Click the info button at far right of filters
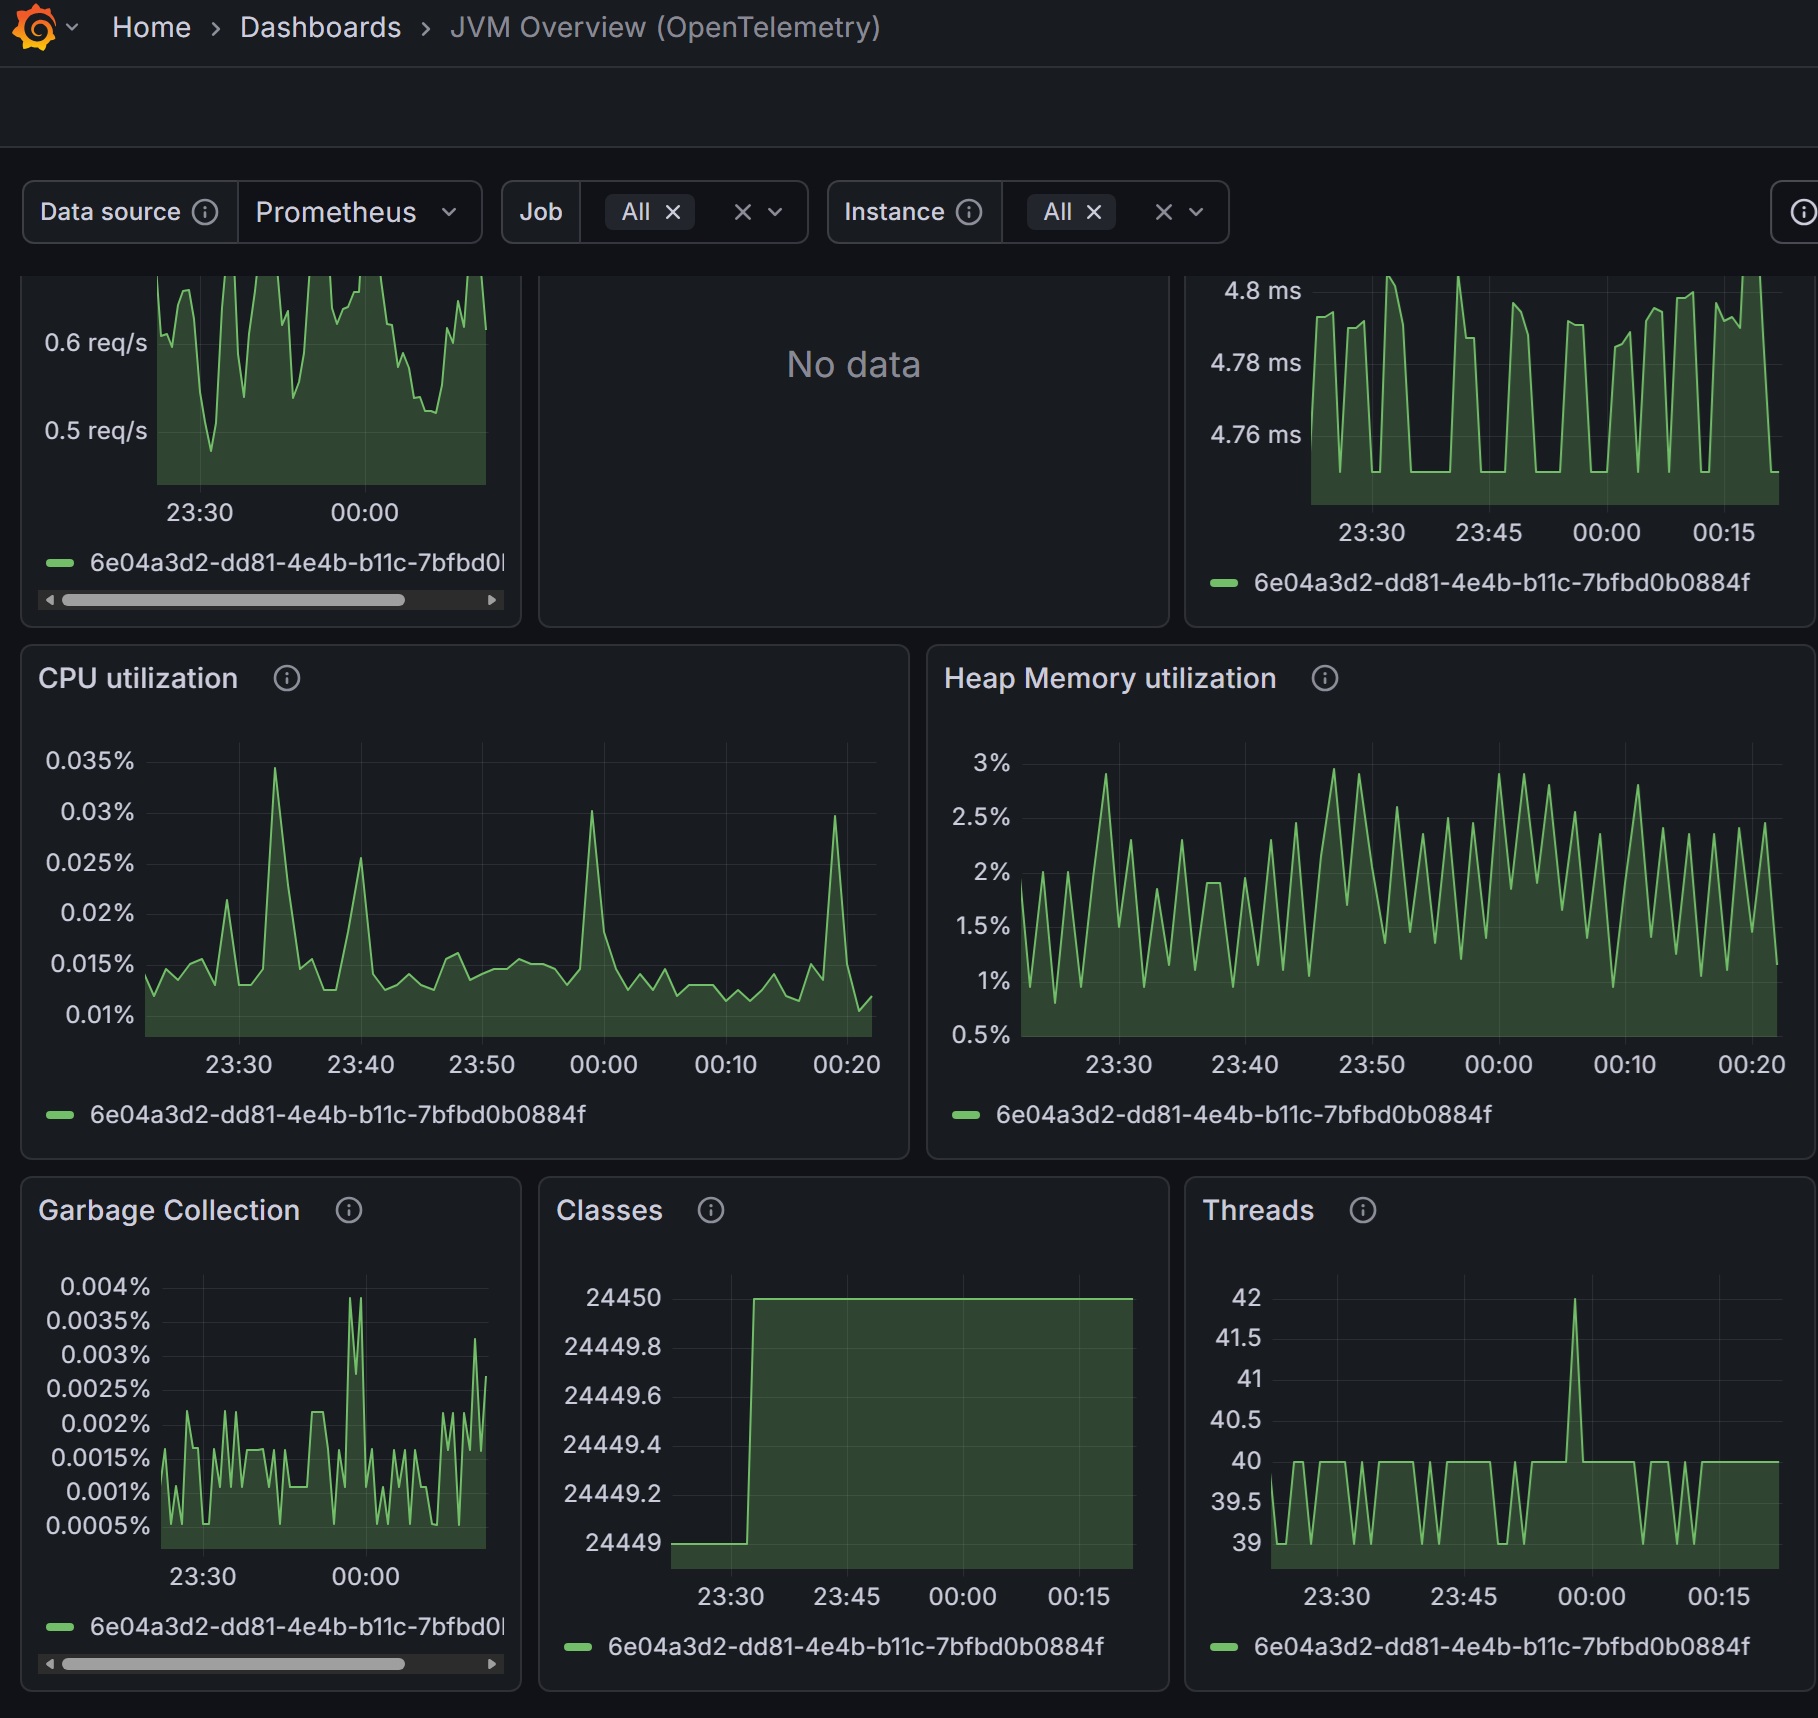Viewport: 1818px width, 1718px height. [1802, 212]
